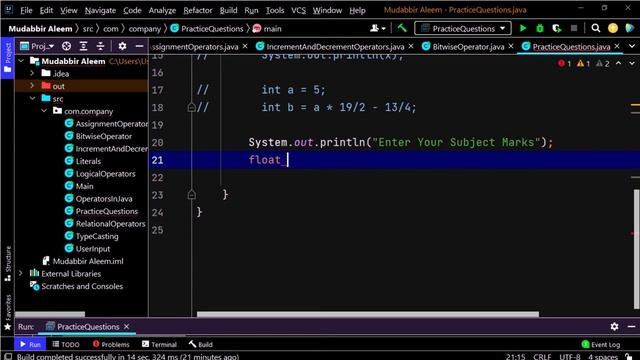Hide the Run panel with minus icon
The width and height of the screenshot is (640, 360).
pos(631,327)
